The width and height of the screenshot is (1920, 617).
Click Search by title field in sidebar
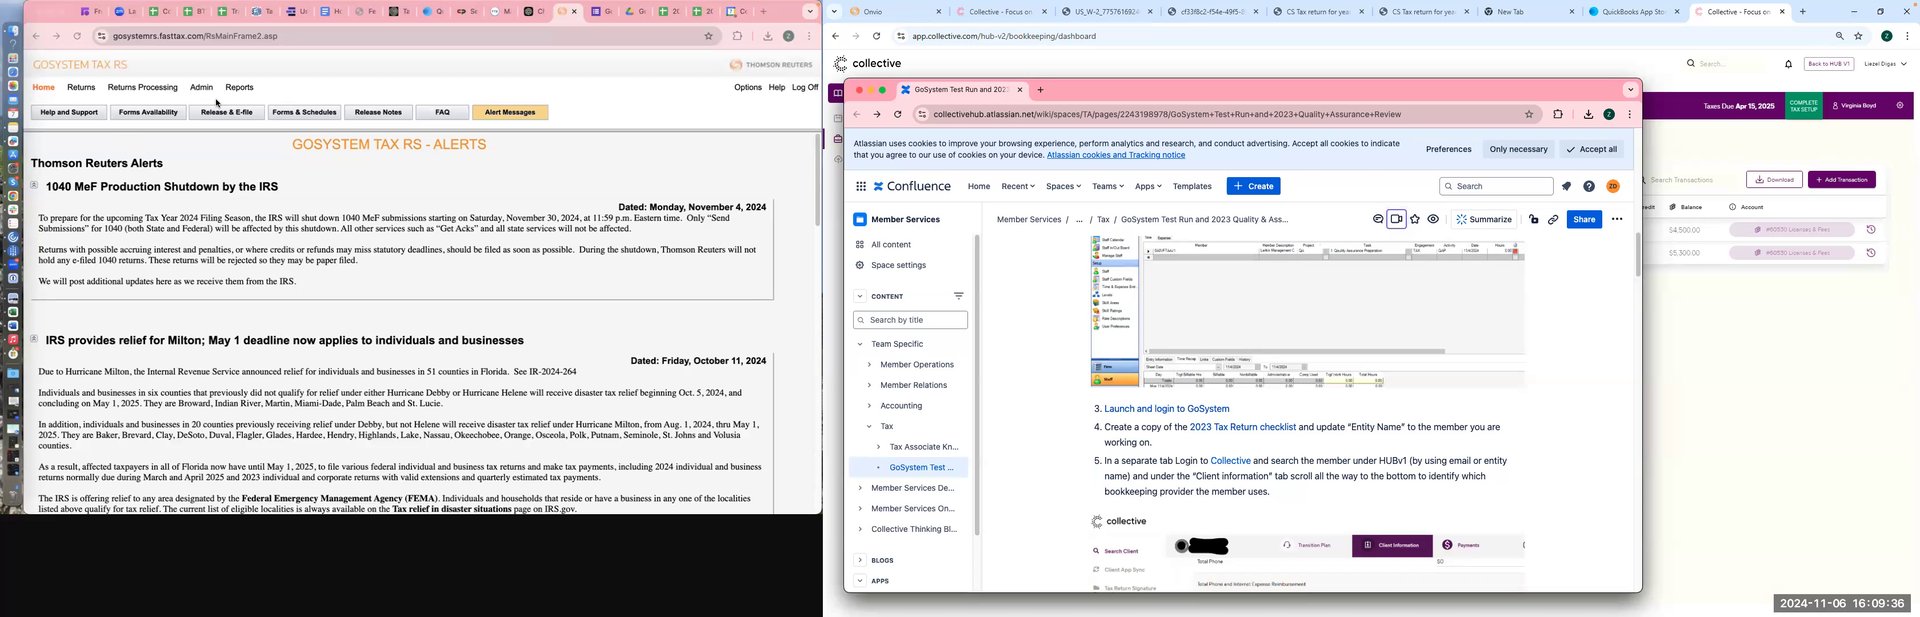coord(910,320)
